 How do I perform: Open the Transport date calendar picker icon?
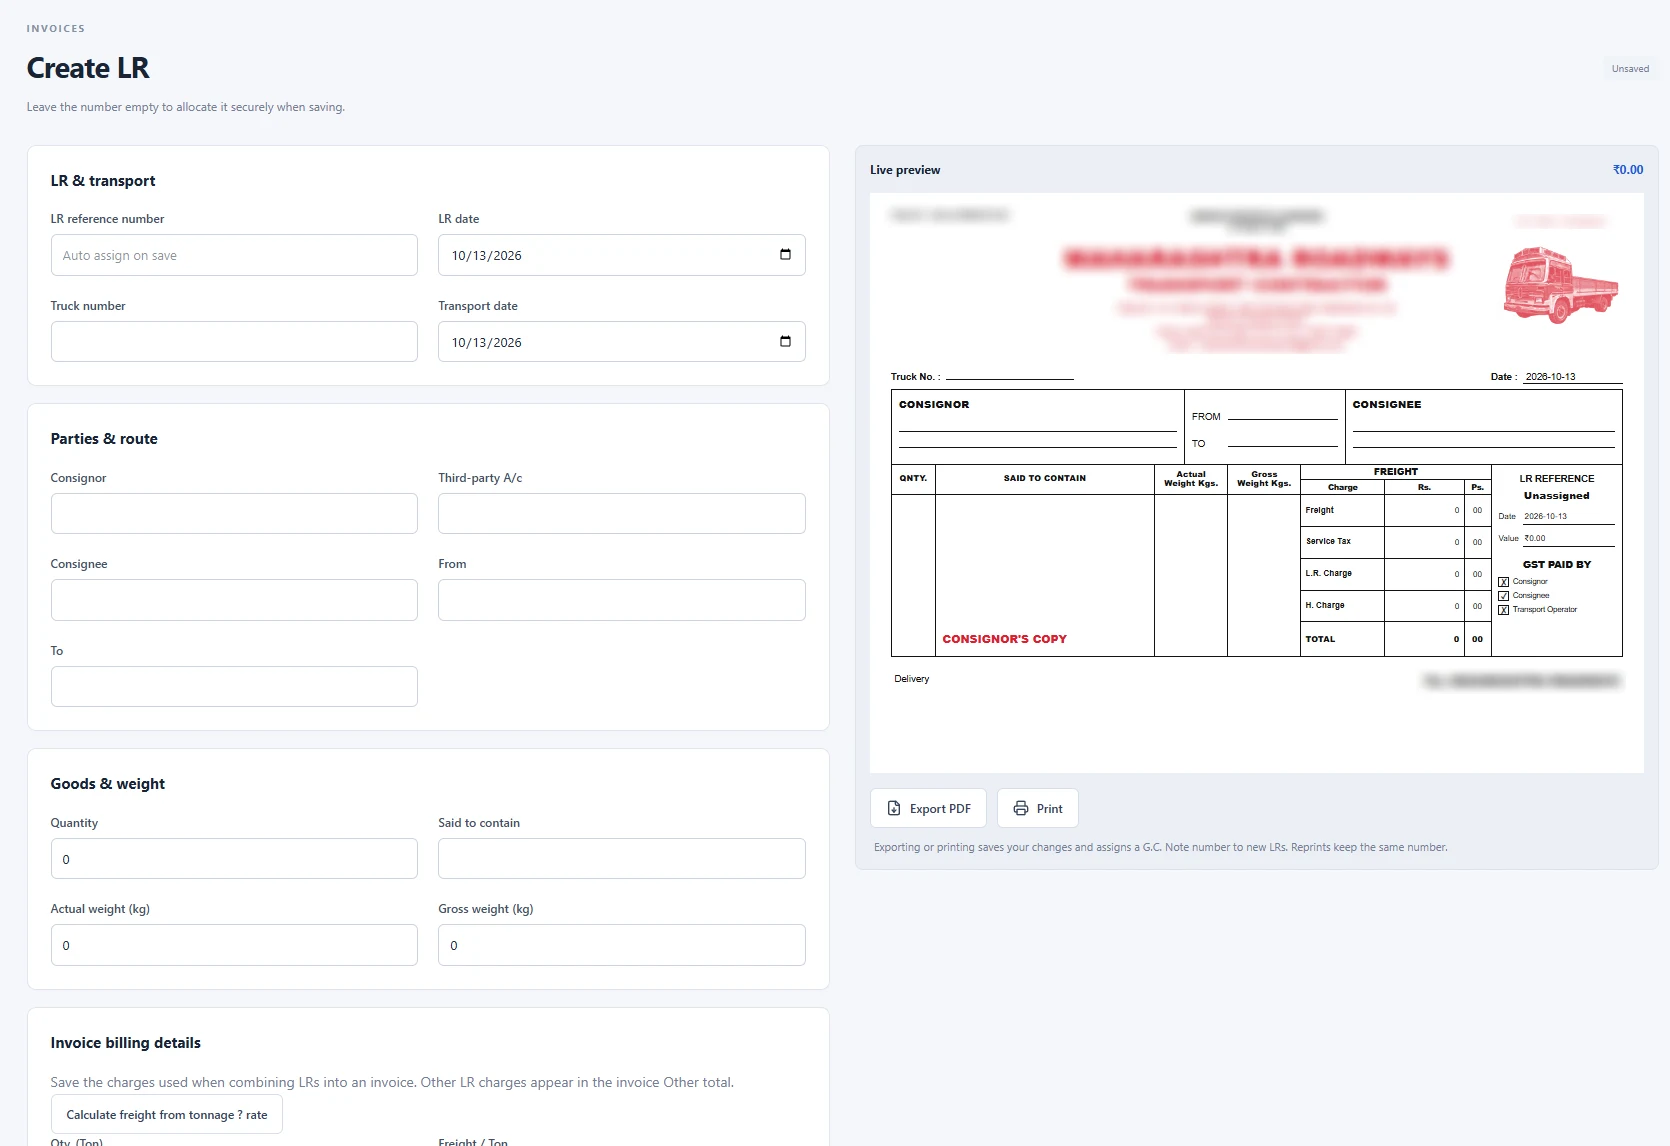(x=785, y=341)
